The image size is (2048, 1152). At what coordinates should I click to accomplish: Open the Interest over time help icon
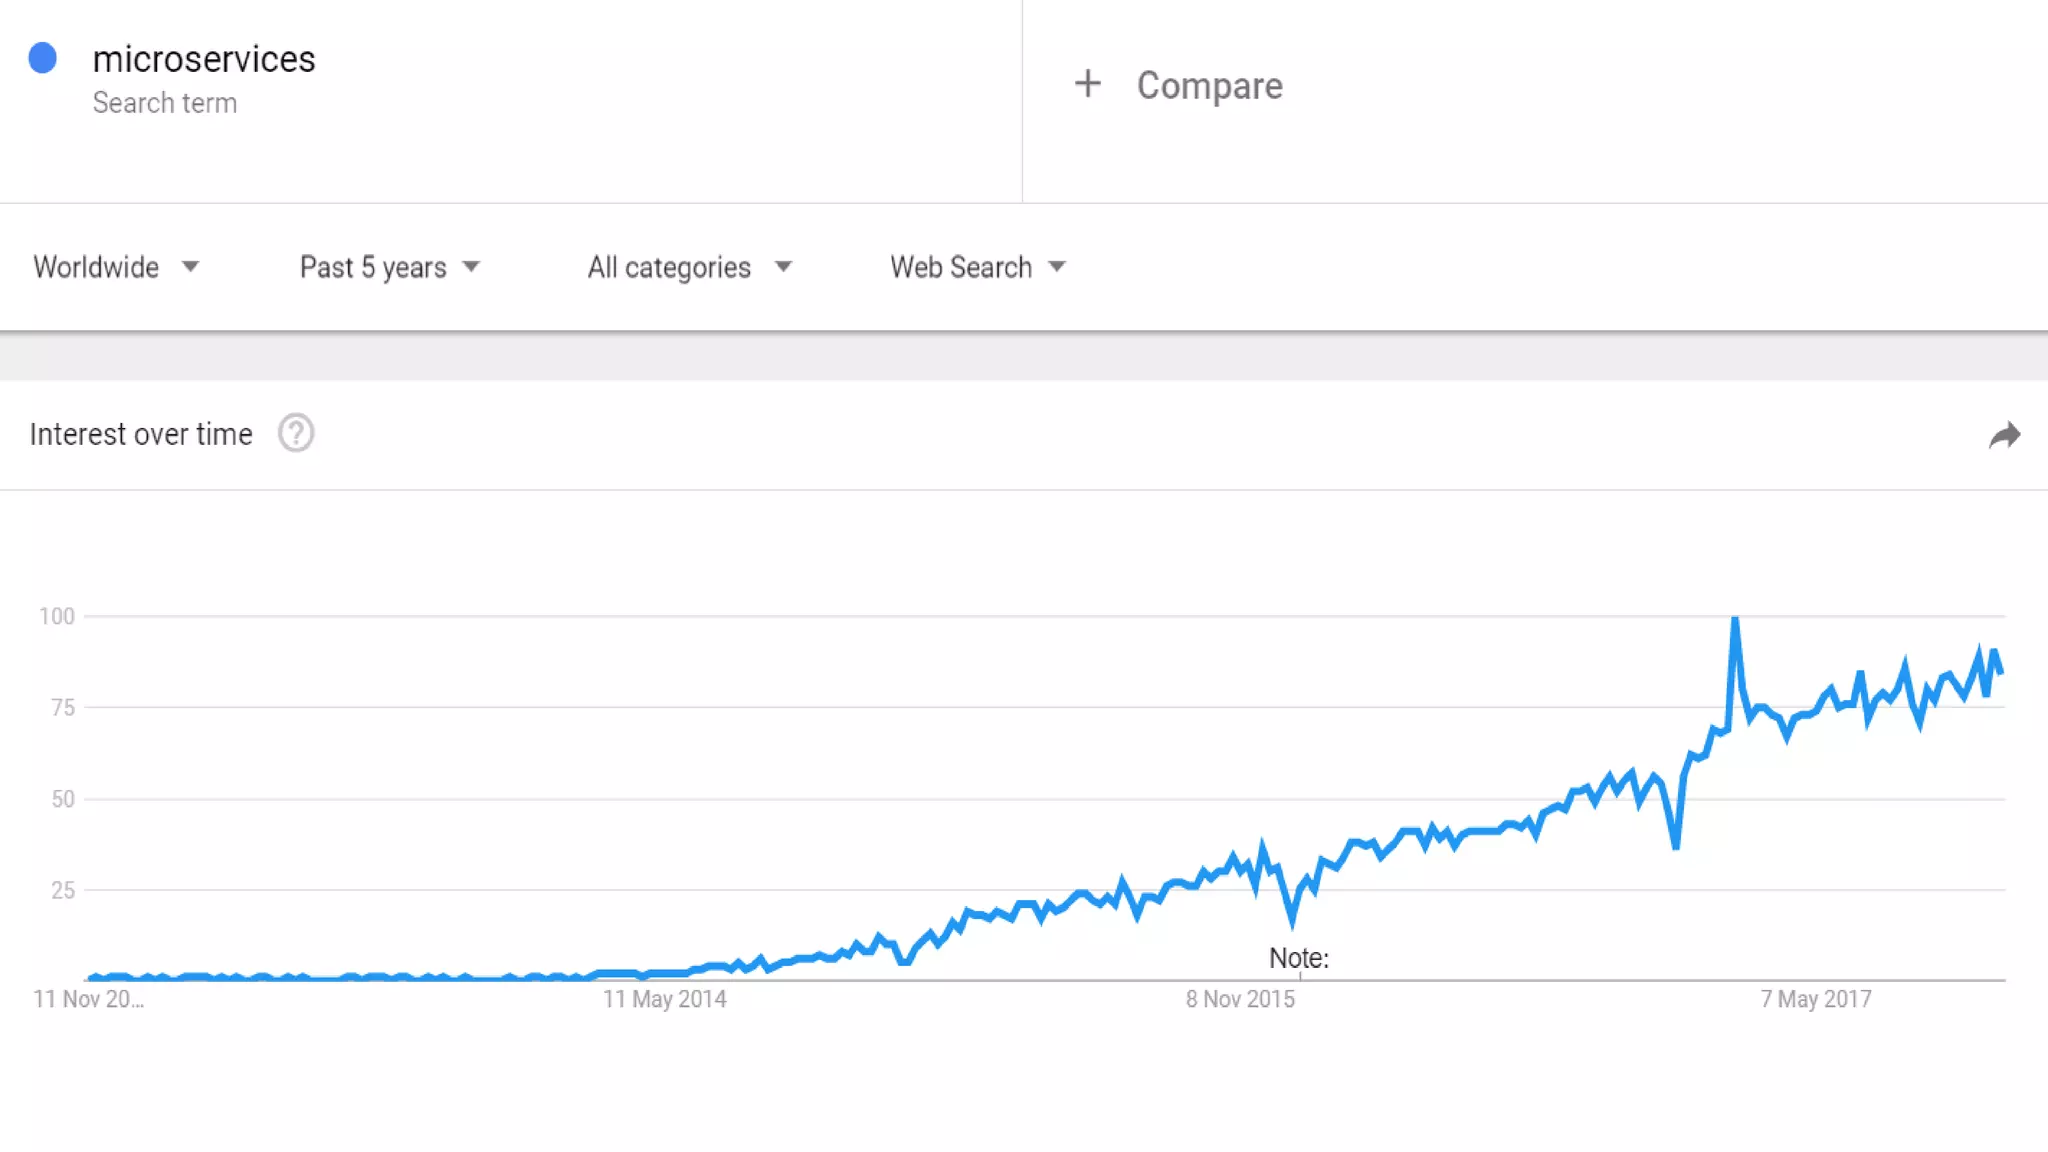[296, 434]
